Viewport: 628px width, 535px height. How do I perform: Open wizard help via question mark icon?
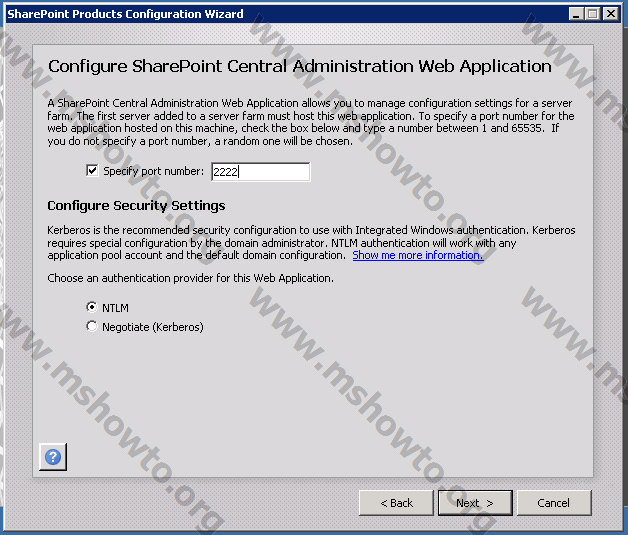click(x=53, y=457)
